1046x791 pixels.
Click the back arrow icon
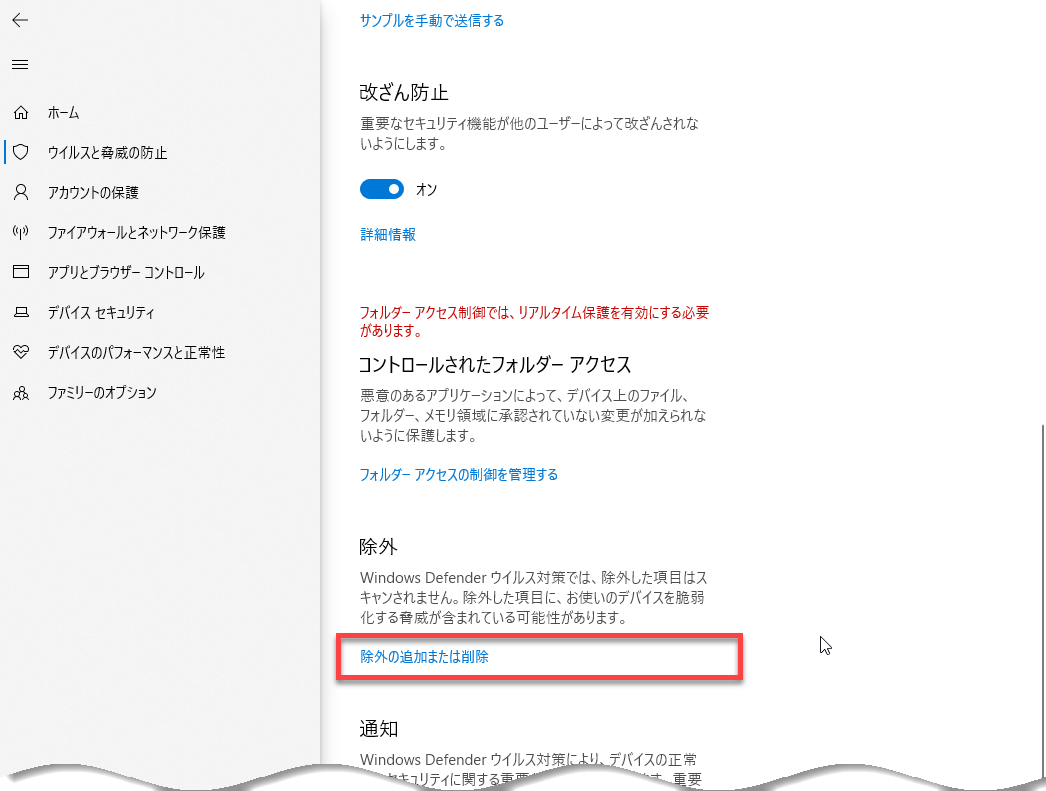pos(20,20)
